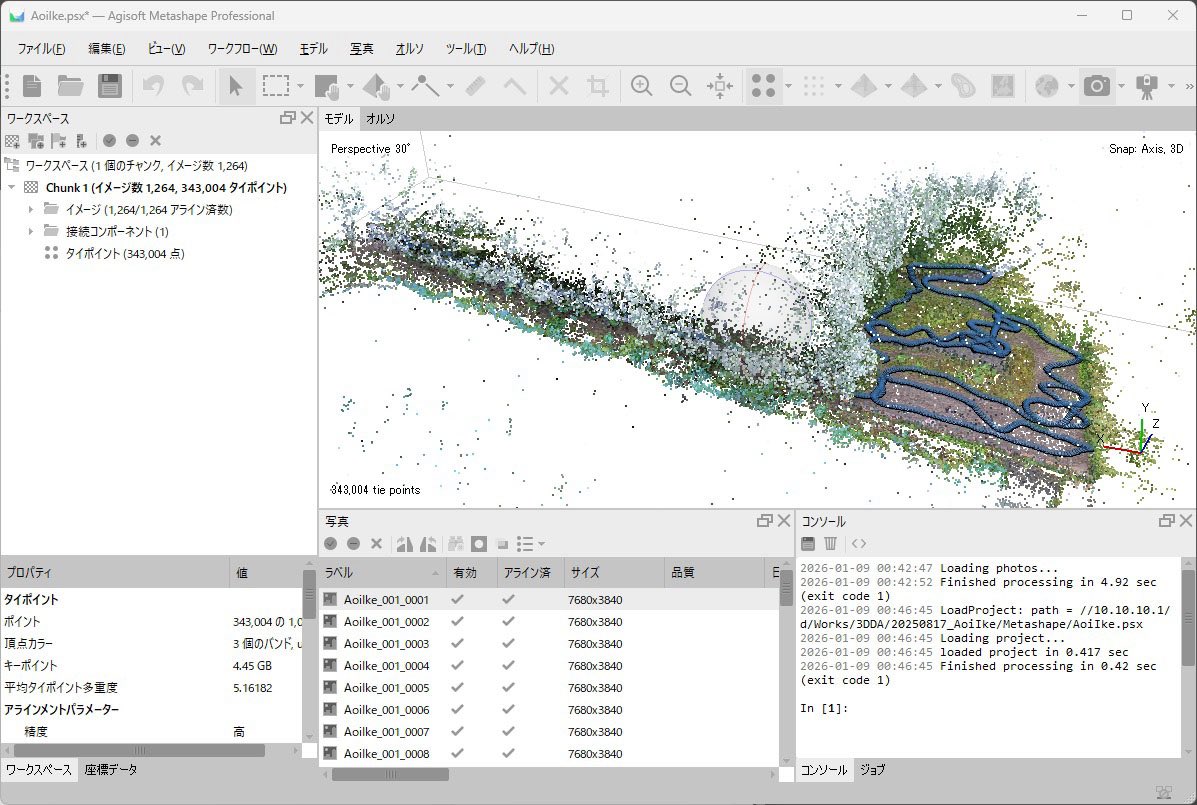Viewport: 1197px width, 805px height.
Task: Select the Draw polyline tool
Action: (x=425, y=85)
